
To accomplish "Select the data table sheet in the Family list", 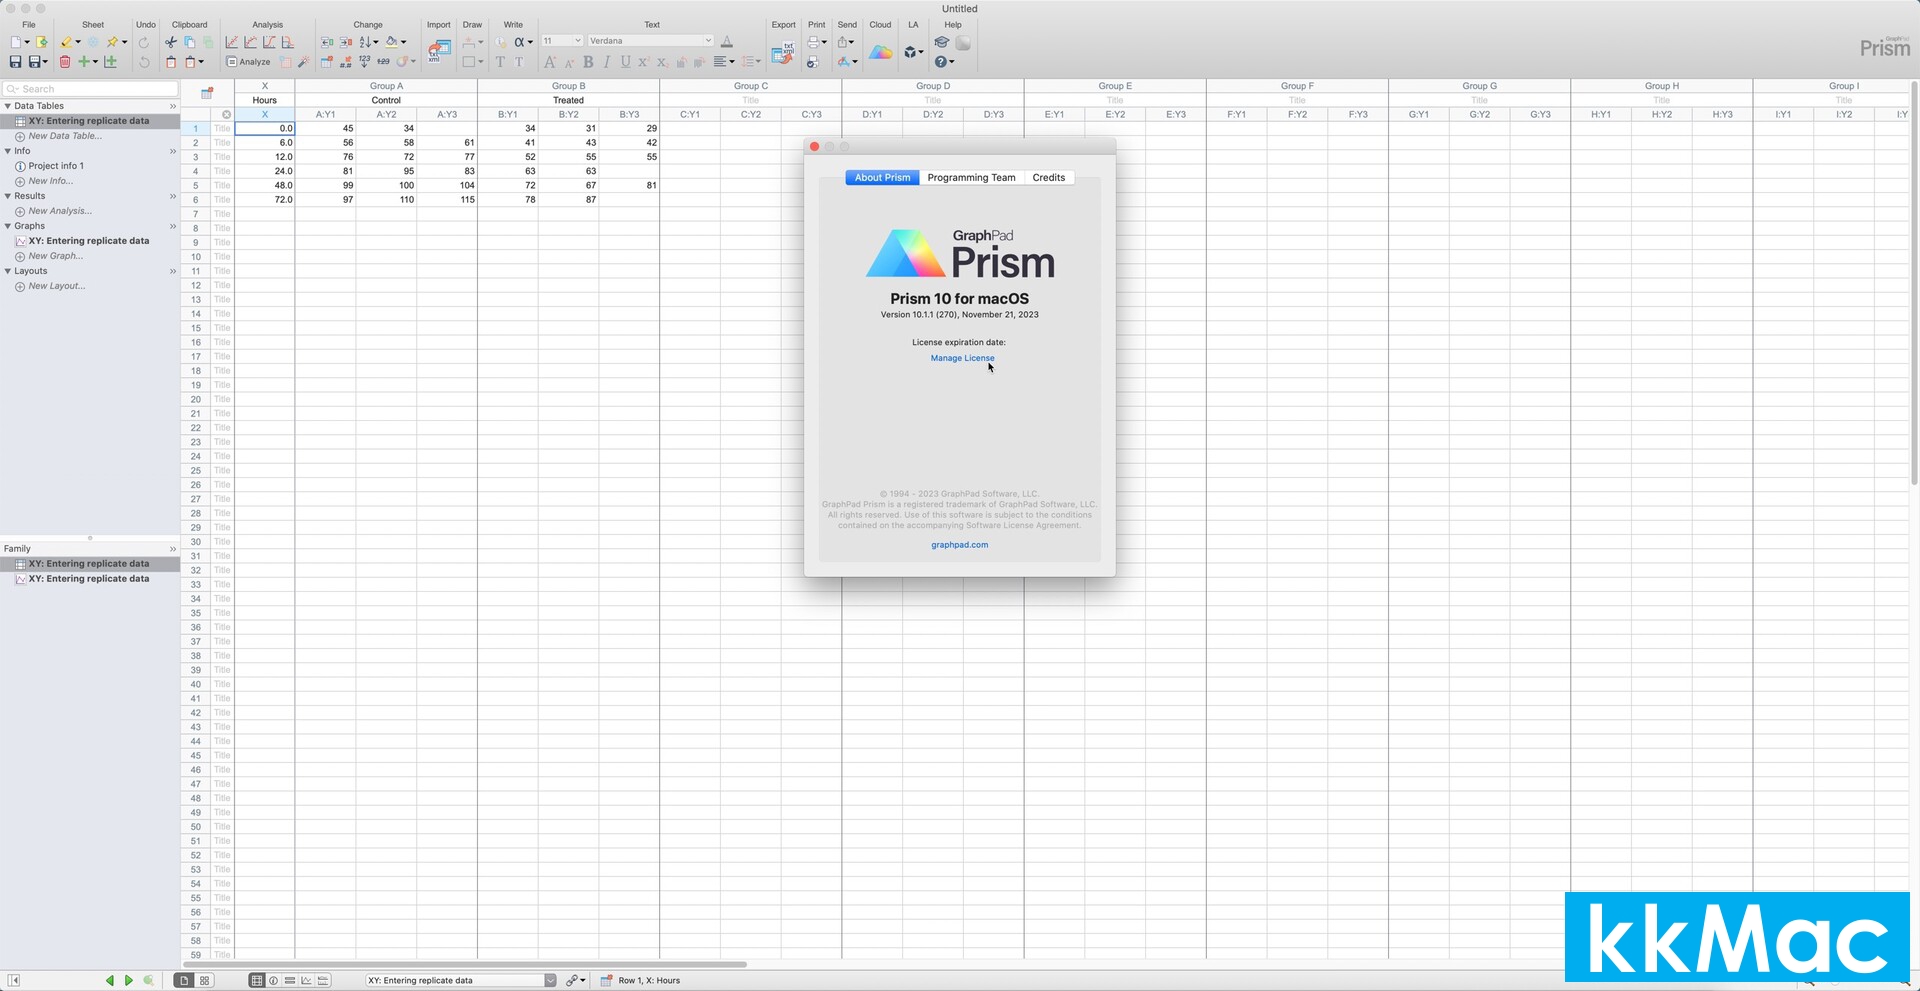I will point(88,564).
